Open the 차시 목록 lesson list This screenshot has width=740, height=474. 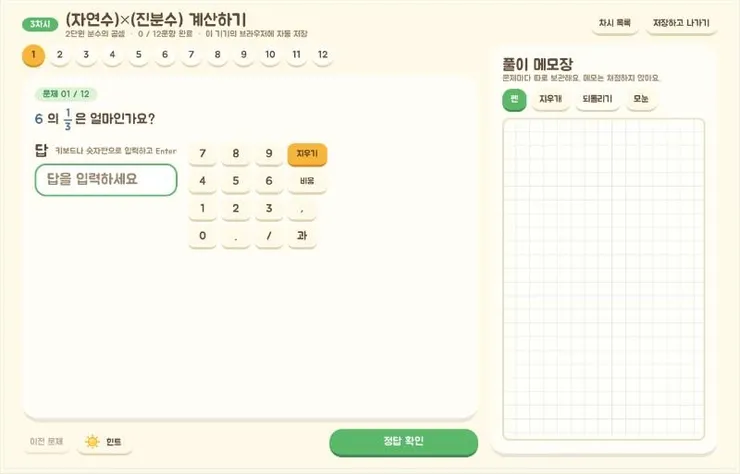(615, 23)
